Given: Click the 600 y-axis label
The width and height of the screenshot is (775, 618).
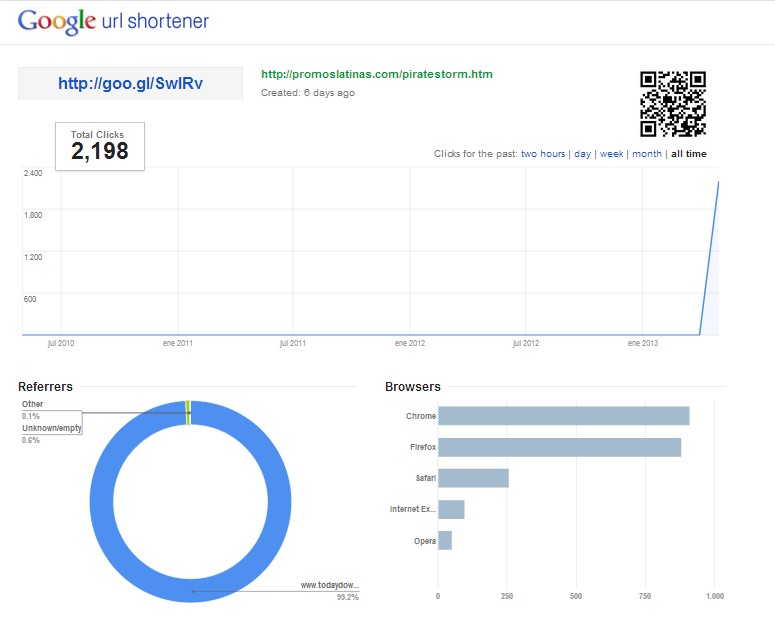Looking at the screenshot, I should tap(30, 299).
